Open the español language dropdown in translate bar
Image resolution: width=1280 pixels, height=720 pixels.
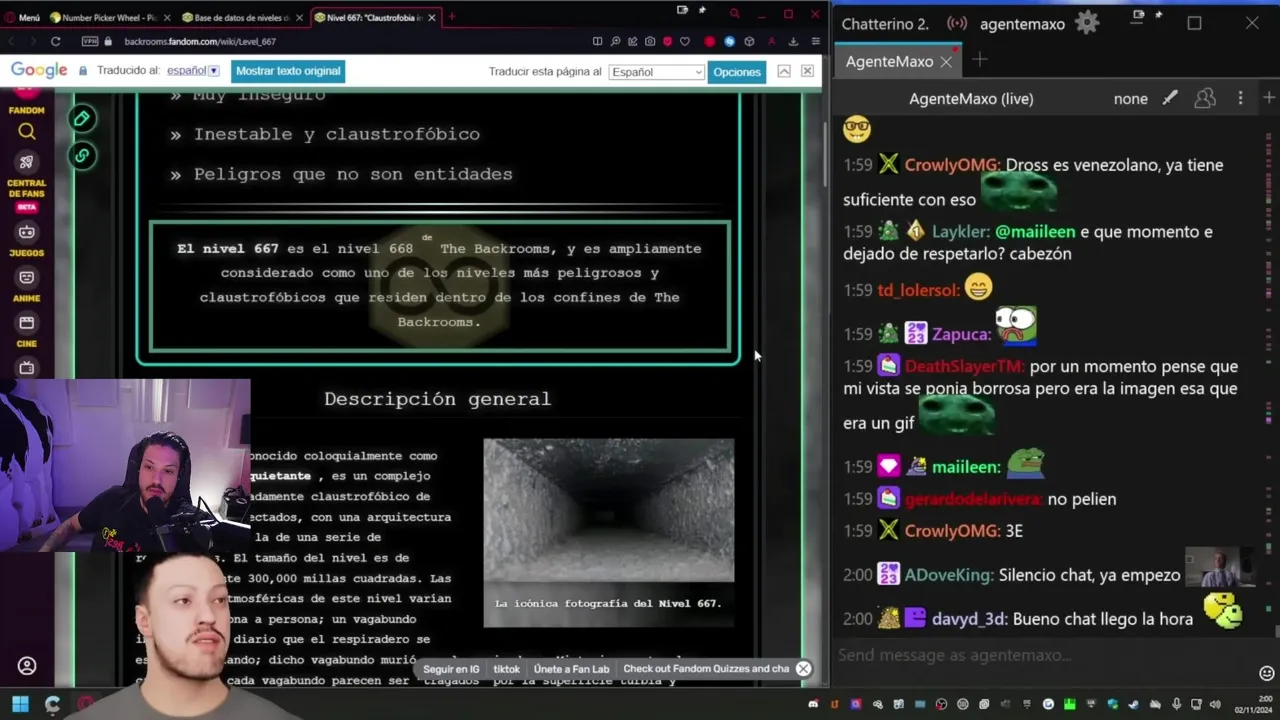193,71
